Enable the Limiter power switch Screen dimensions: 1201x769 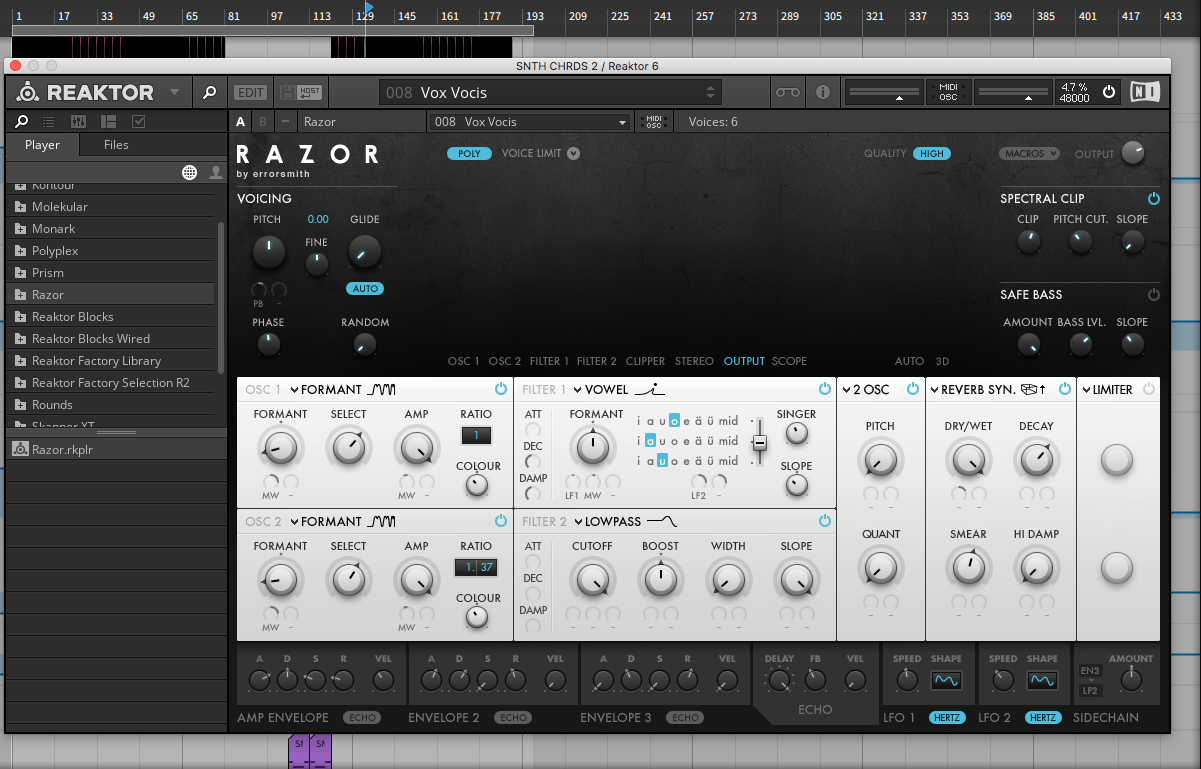click(x=1148, y=389)
